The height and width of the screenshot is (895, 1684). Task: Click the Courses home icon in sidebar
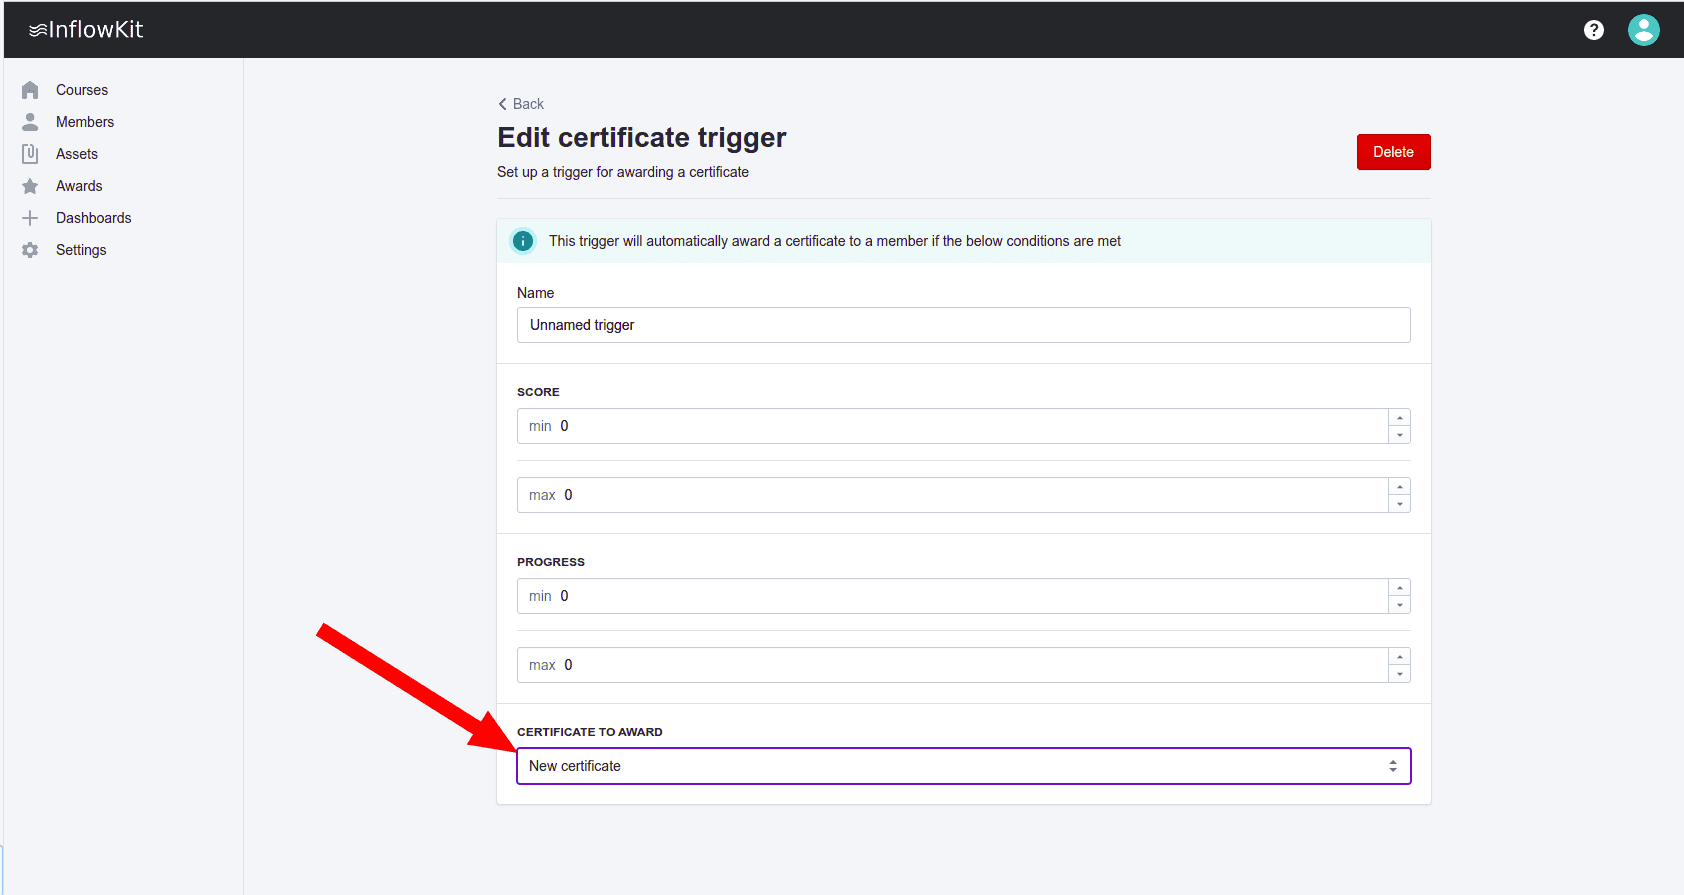coord(30,90)
